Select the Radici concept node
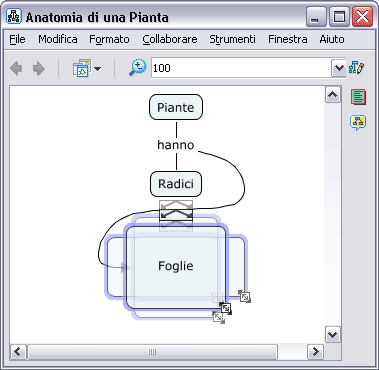 point(176,184)
